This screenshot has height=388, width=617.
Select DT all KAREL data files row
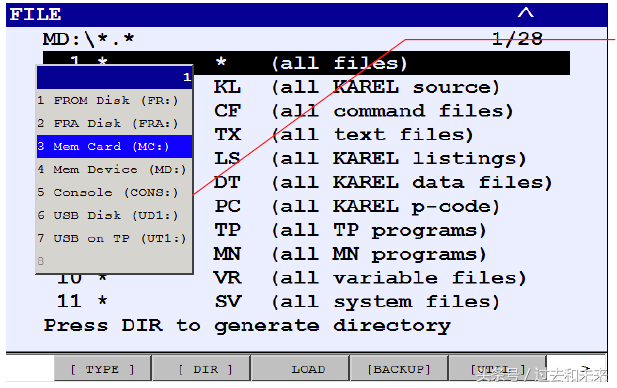[382, 183]
